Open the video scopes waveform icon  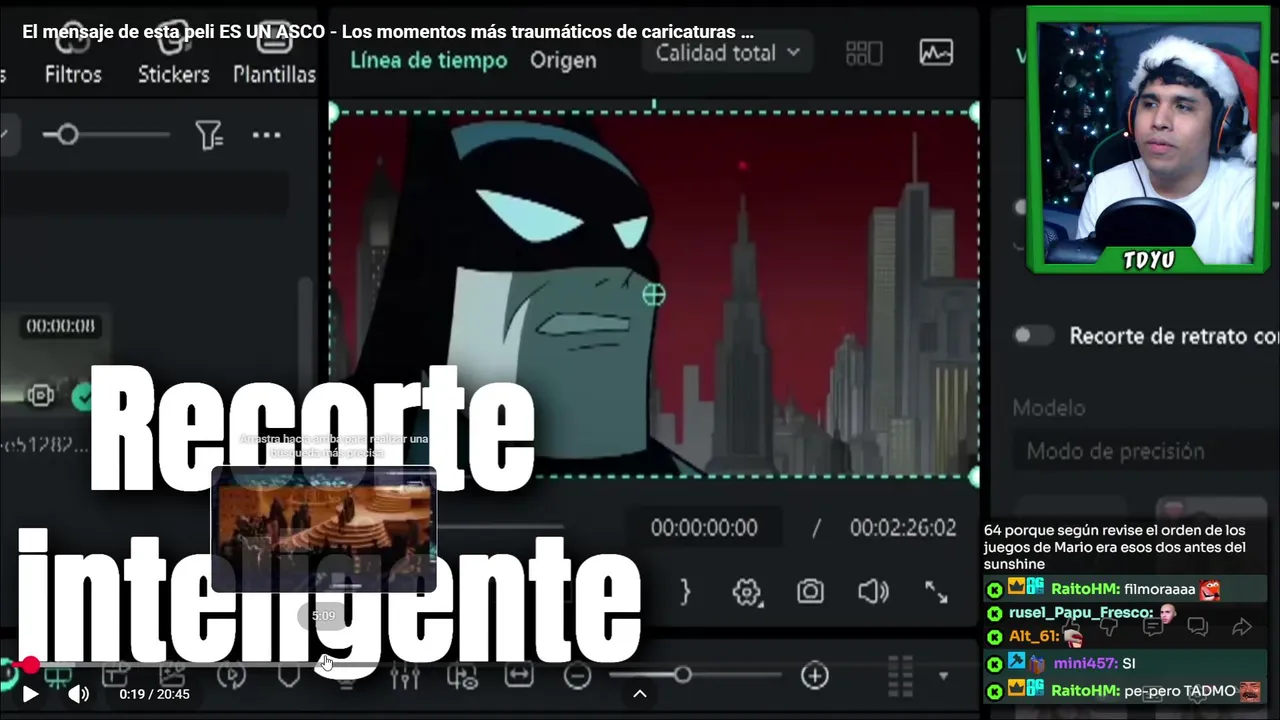[x=936, y=52]
